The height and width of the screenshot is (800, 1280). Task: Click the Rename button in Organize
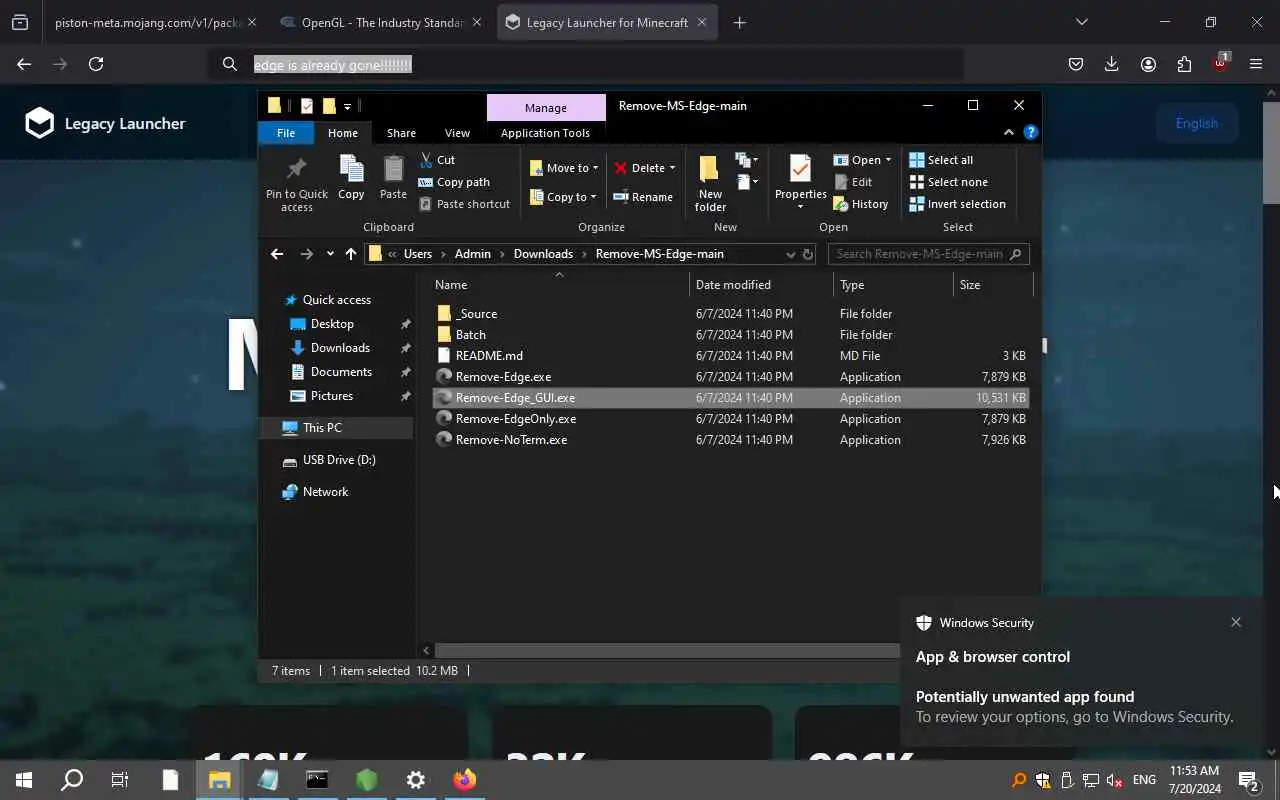[x=642, y=197]
